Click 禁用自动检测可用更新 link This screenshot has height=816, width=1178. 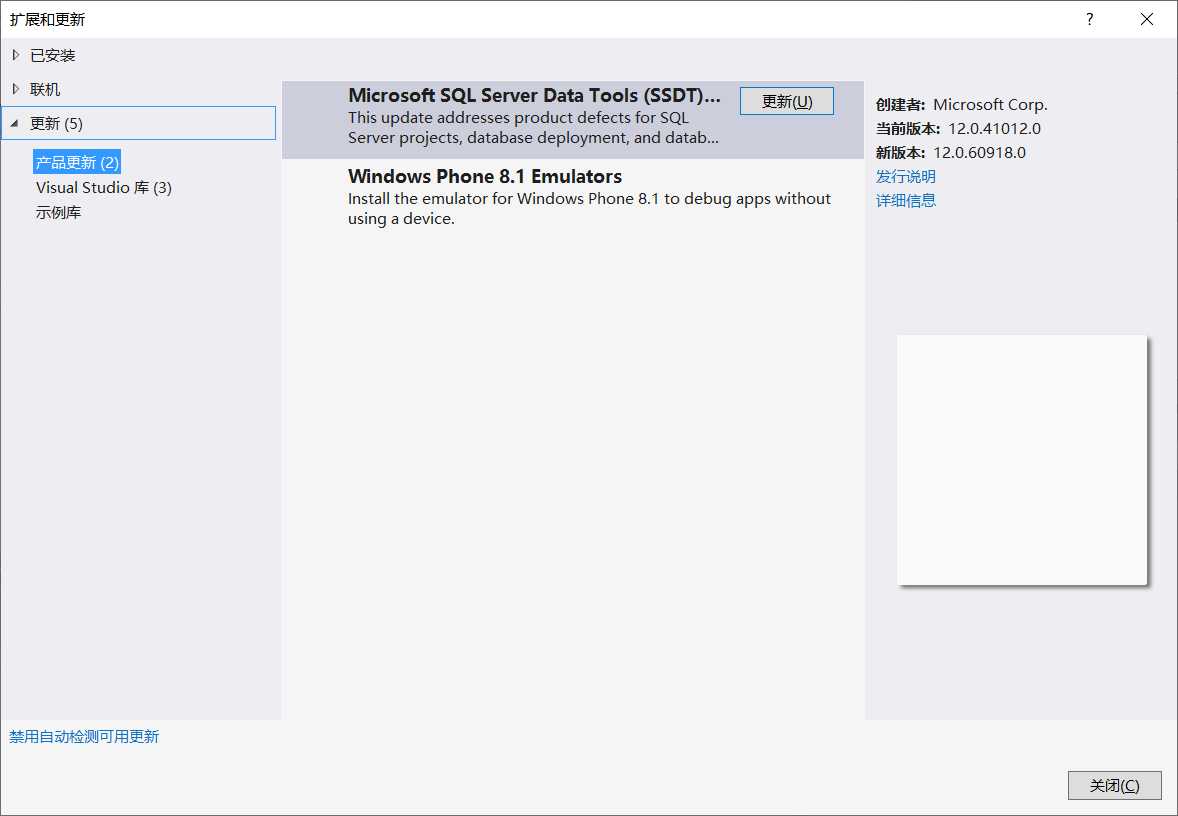click(84, 736)
